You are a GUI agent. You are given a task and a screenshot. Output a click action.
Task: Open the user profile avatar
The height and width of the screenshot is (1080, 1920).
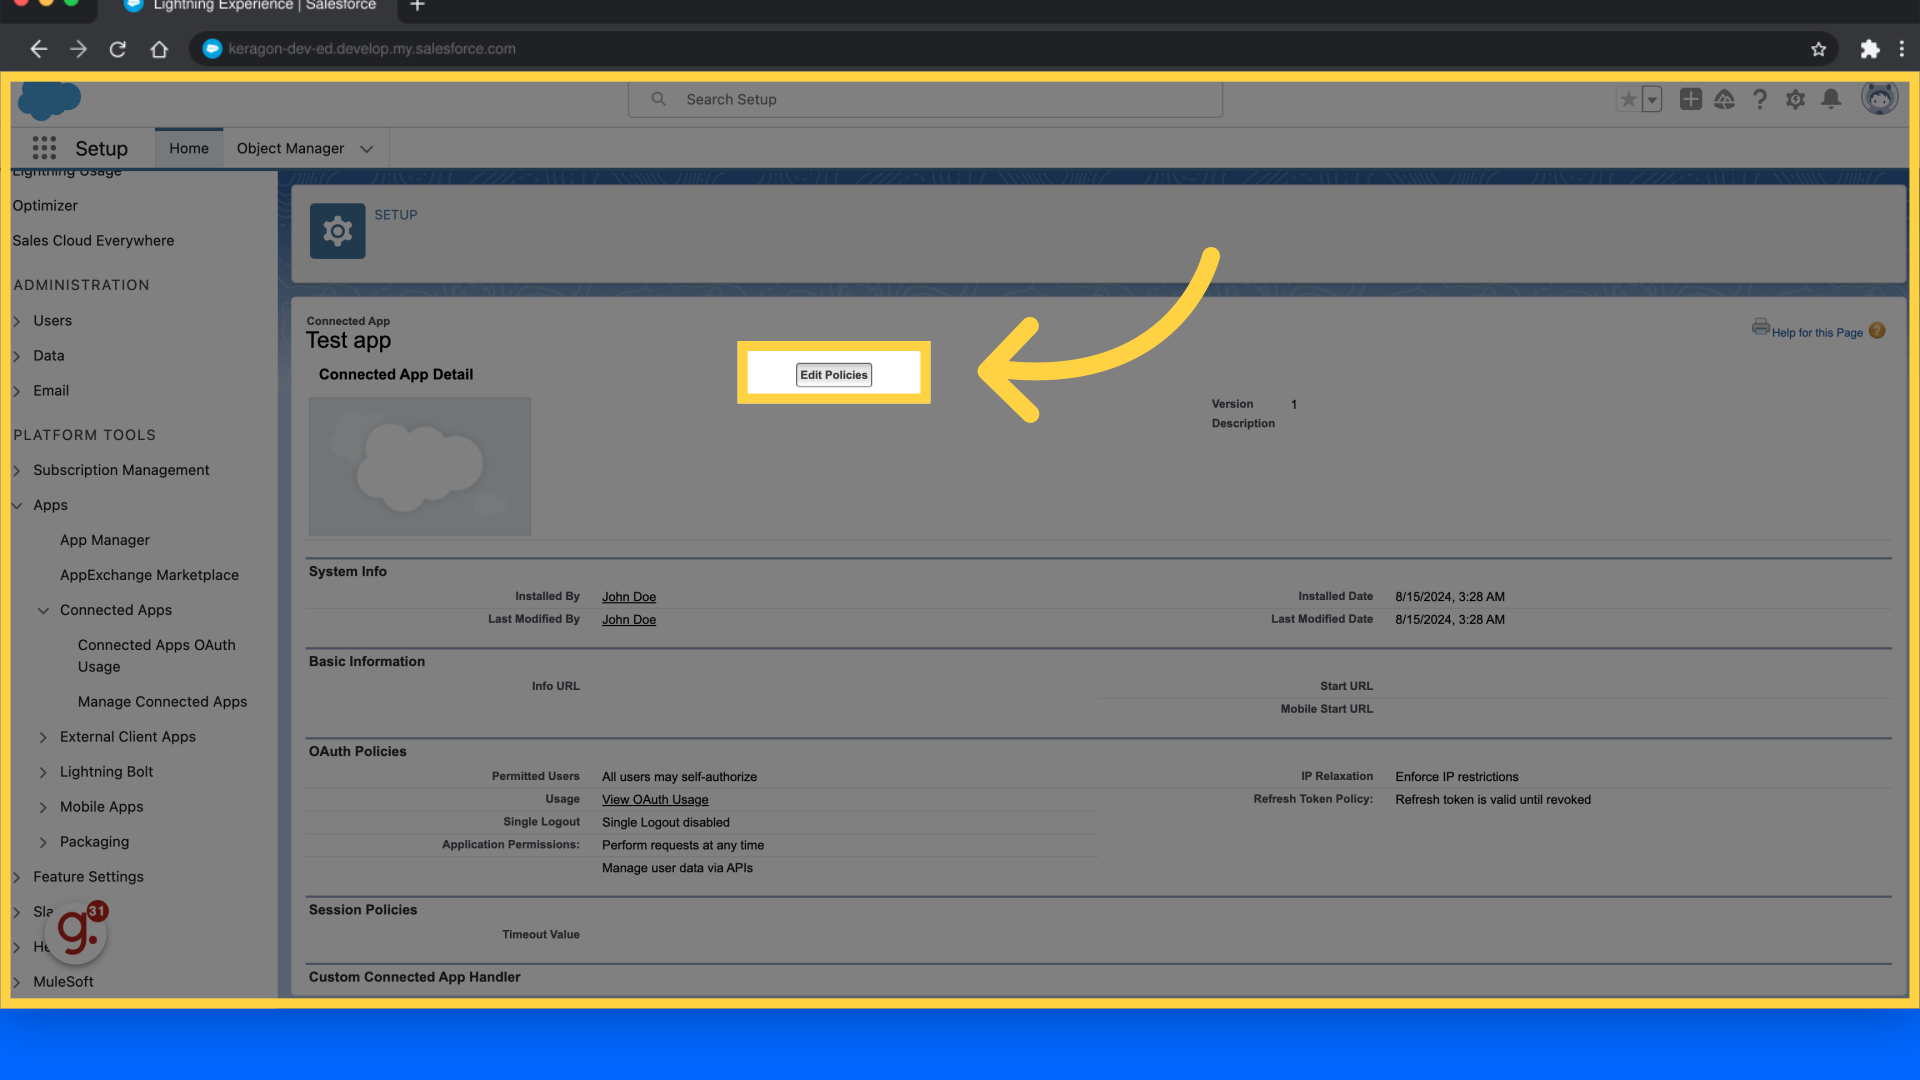point(1879,98)
